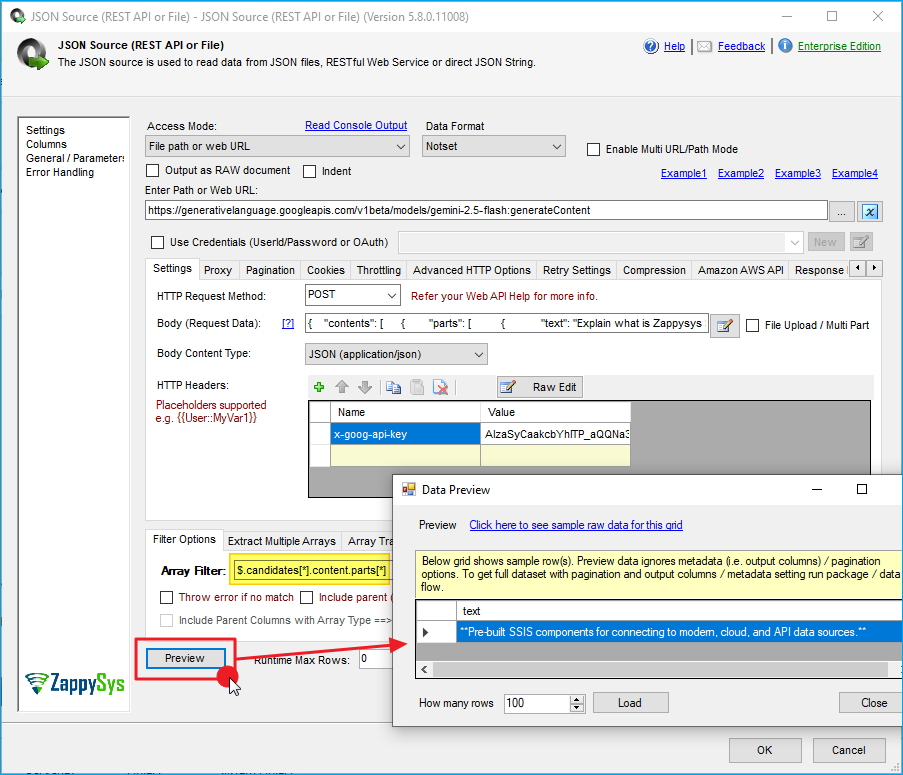
Task: Switch to the Pagination tab
Action: coord(270,270)
